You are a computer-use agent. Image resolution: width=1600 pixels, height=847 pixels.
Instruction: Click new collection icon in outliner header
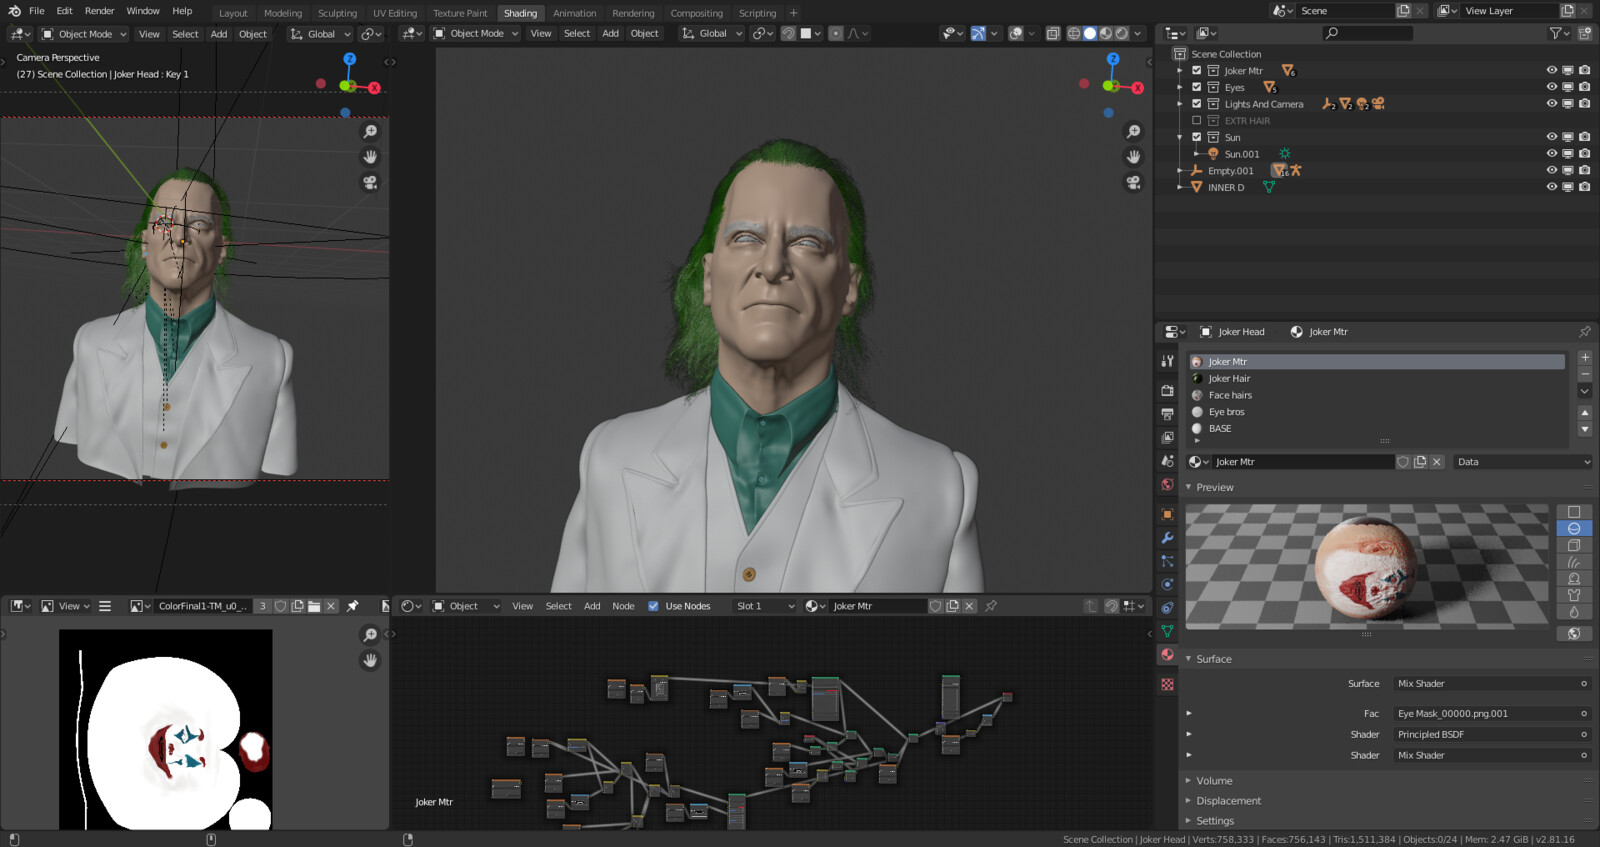[1585, 33]
